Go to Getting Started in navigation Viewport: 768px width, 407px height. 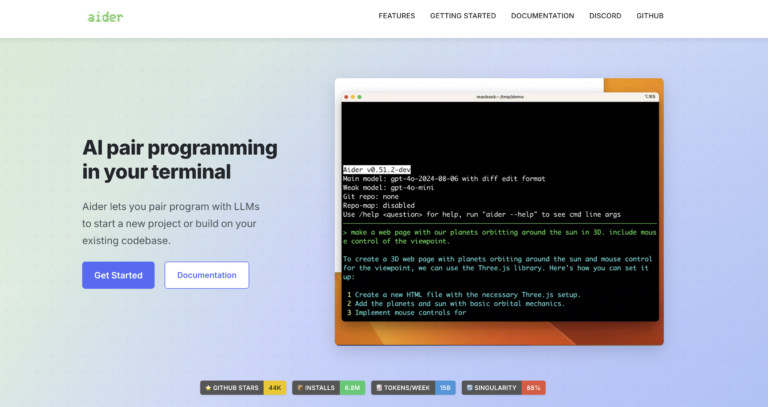[463, 16]
